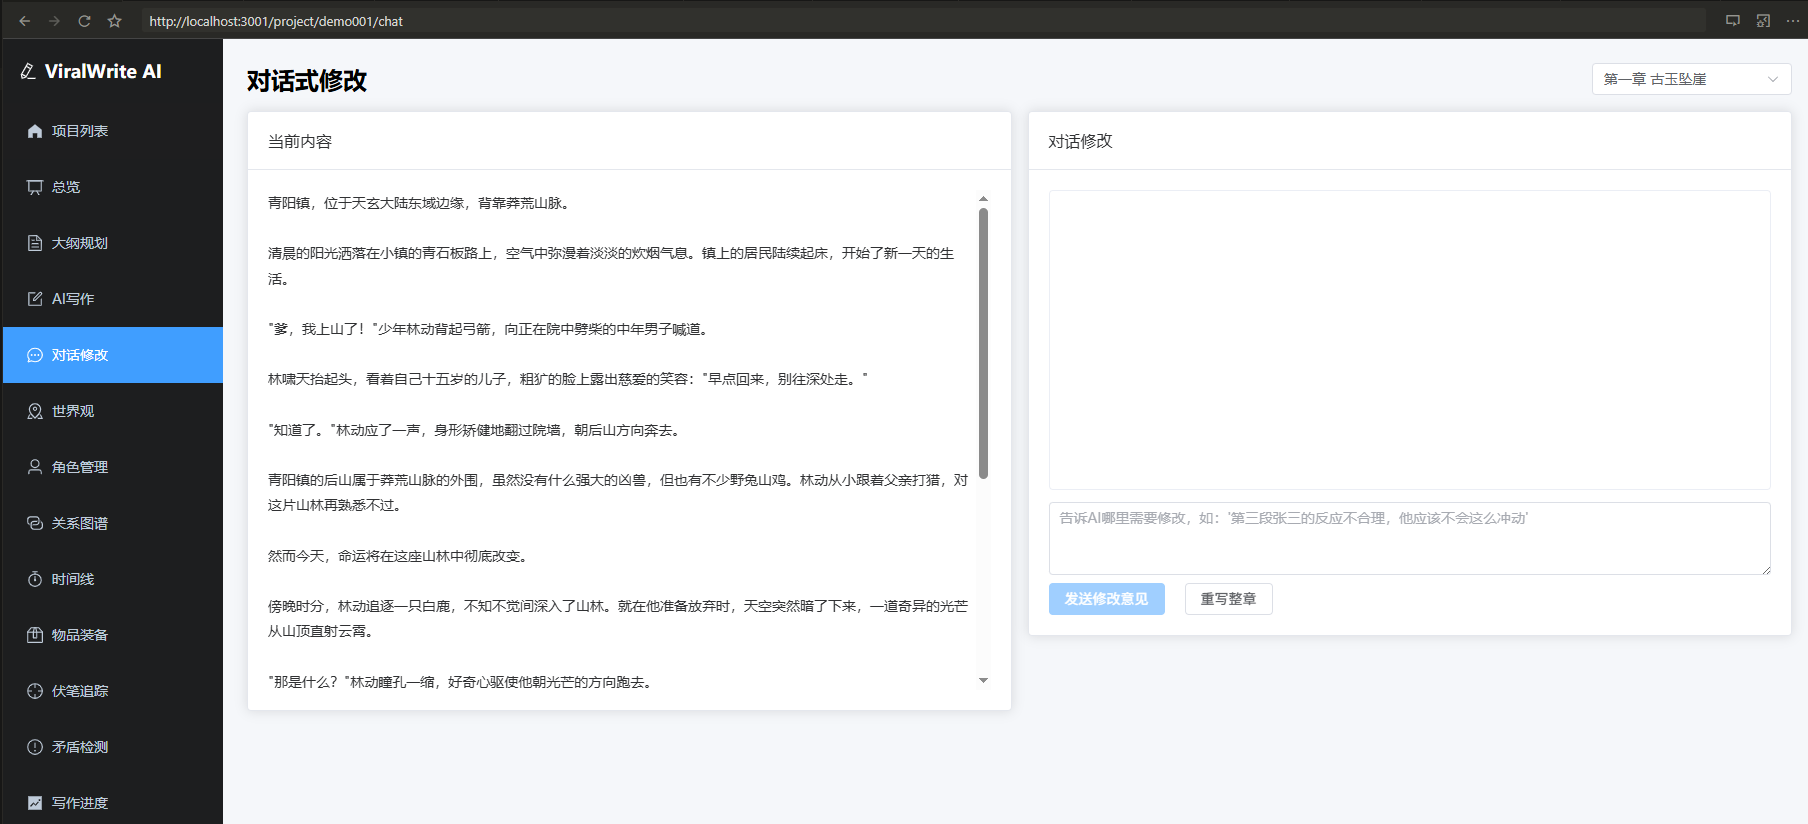Focus the revision instructions text area

(1410, 538)
